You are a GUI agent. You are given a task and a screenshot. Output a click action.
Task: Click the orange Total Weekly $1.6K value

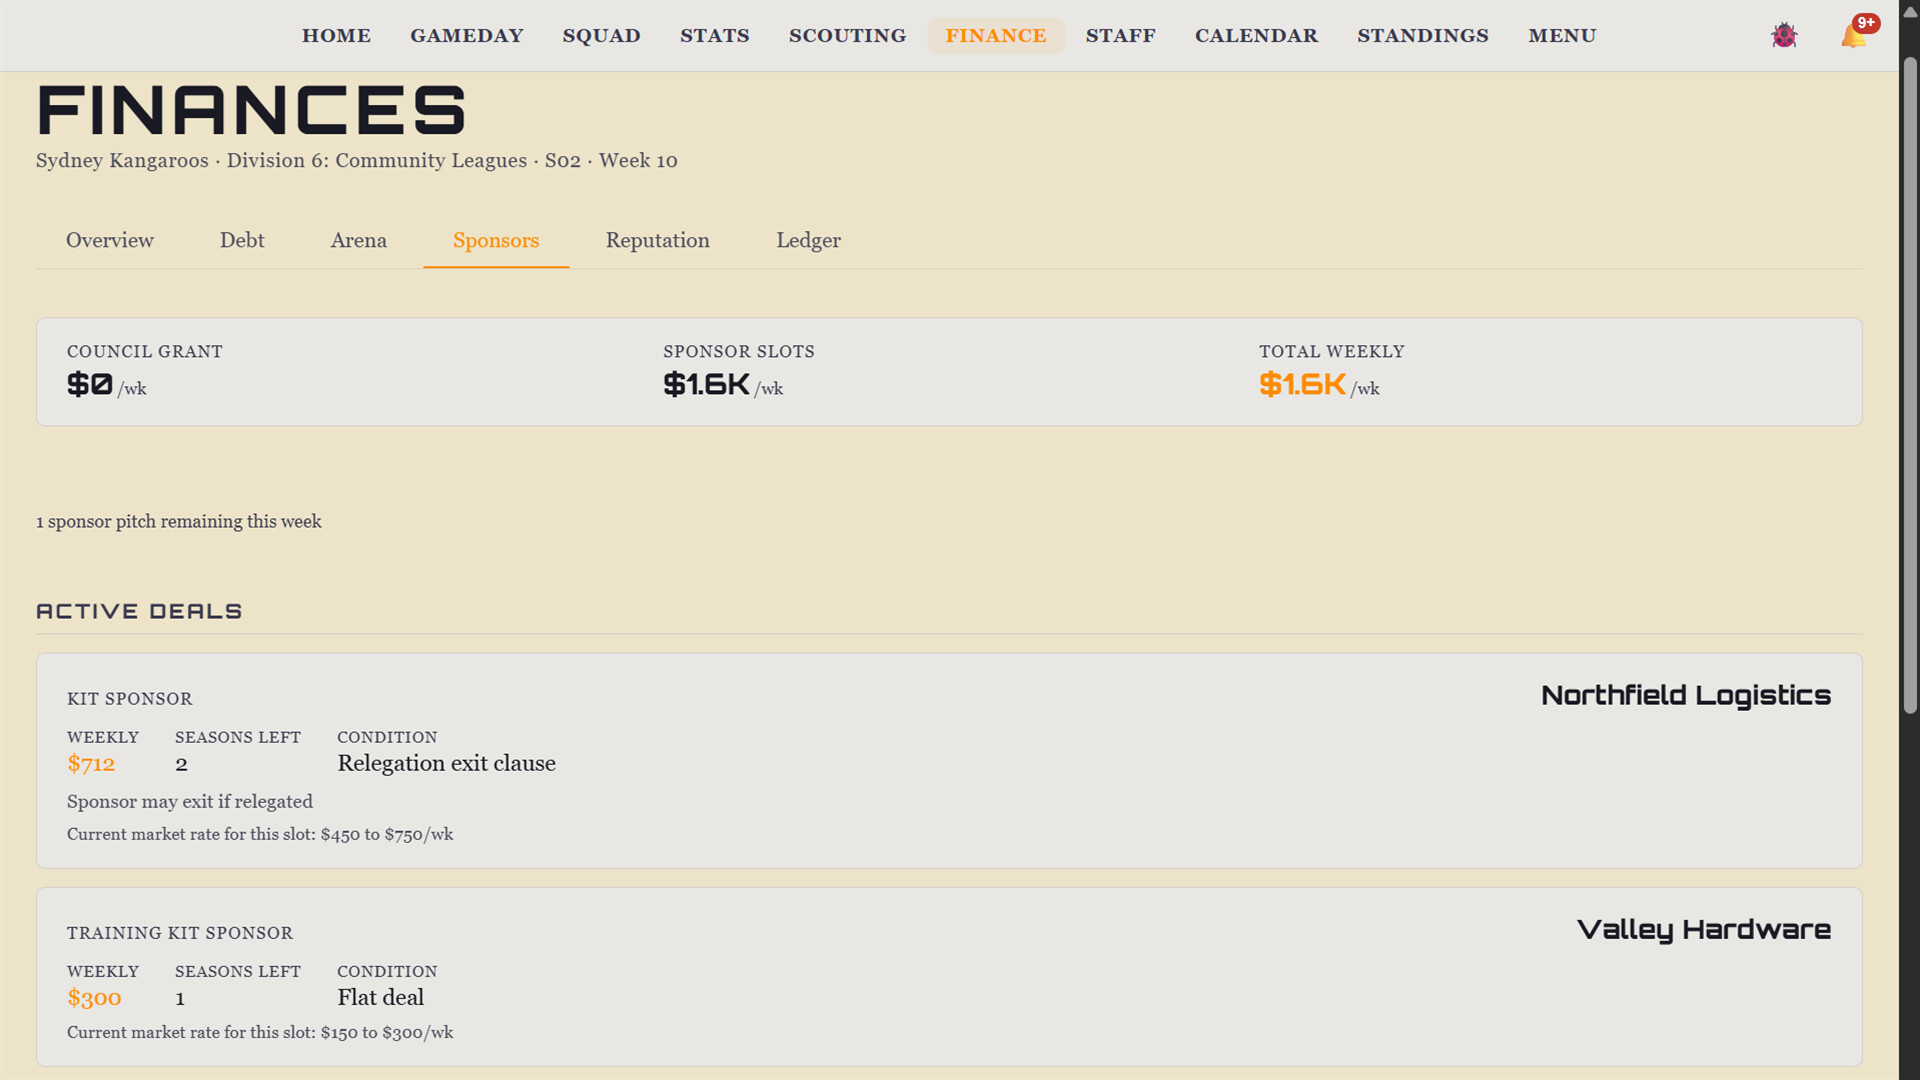click(1302, 384)
